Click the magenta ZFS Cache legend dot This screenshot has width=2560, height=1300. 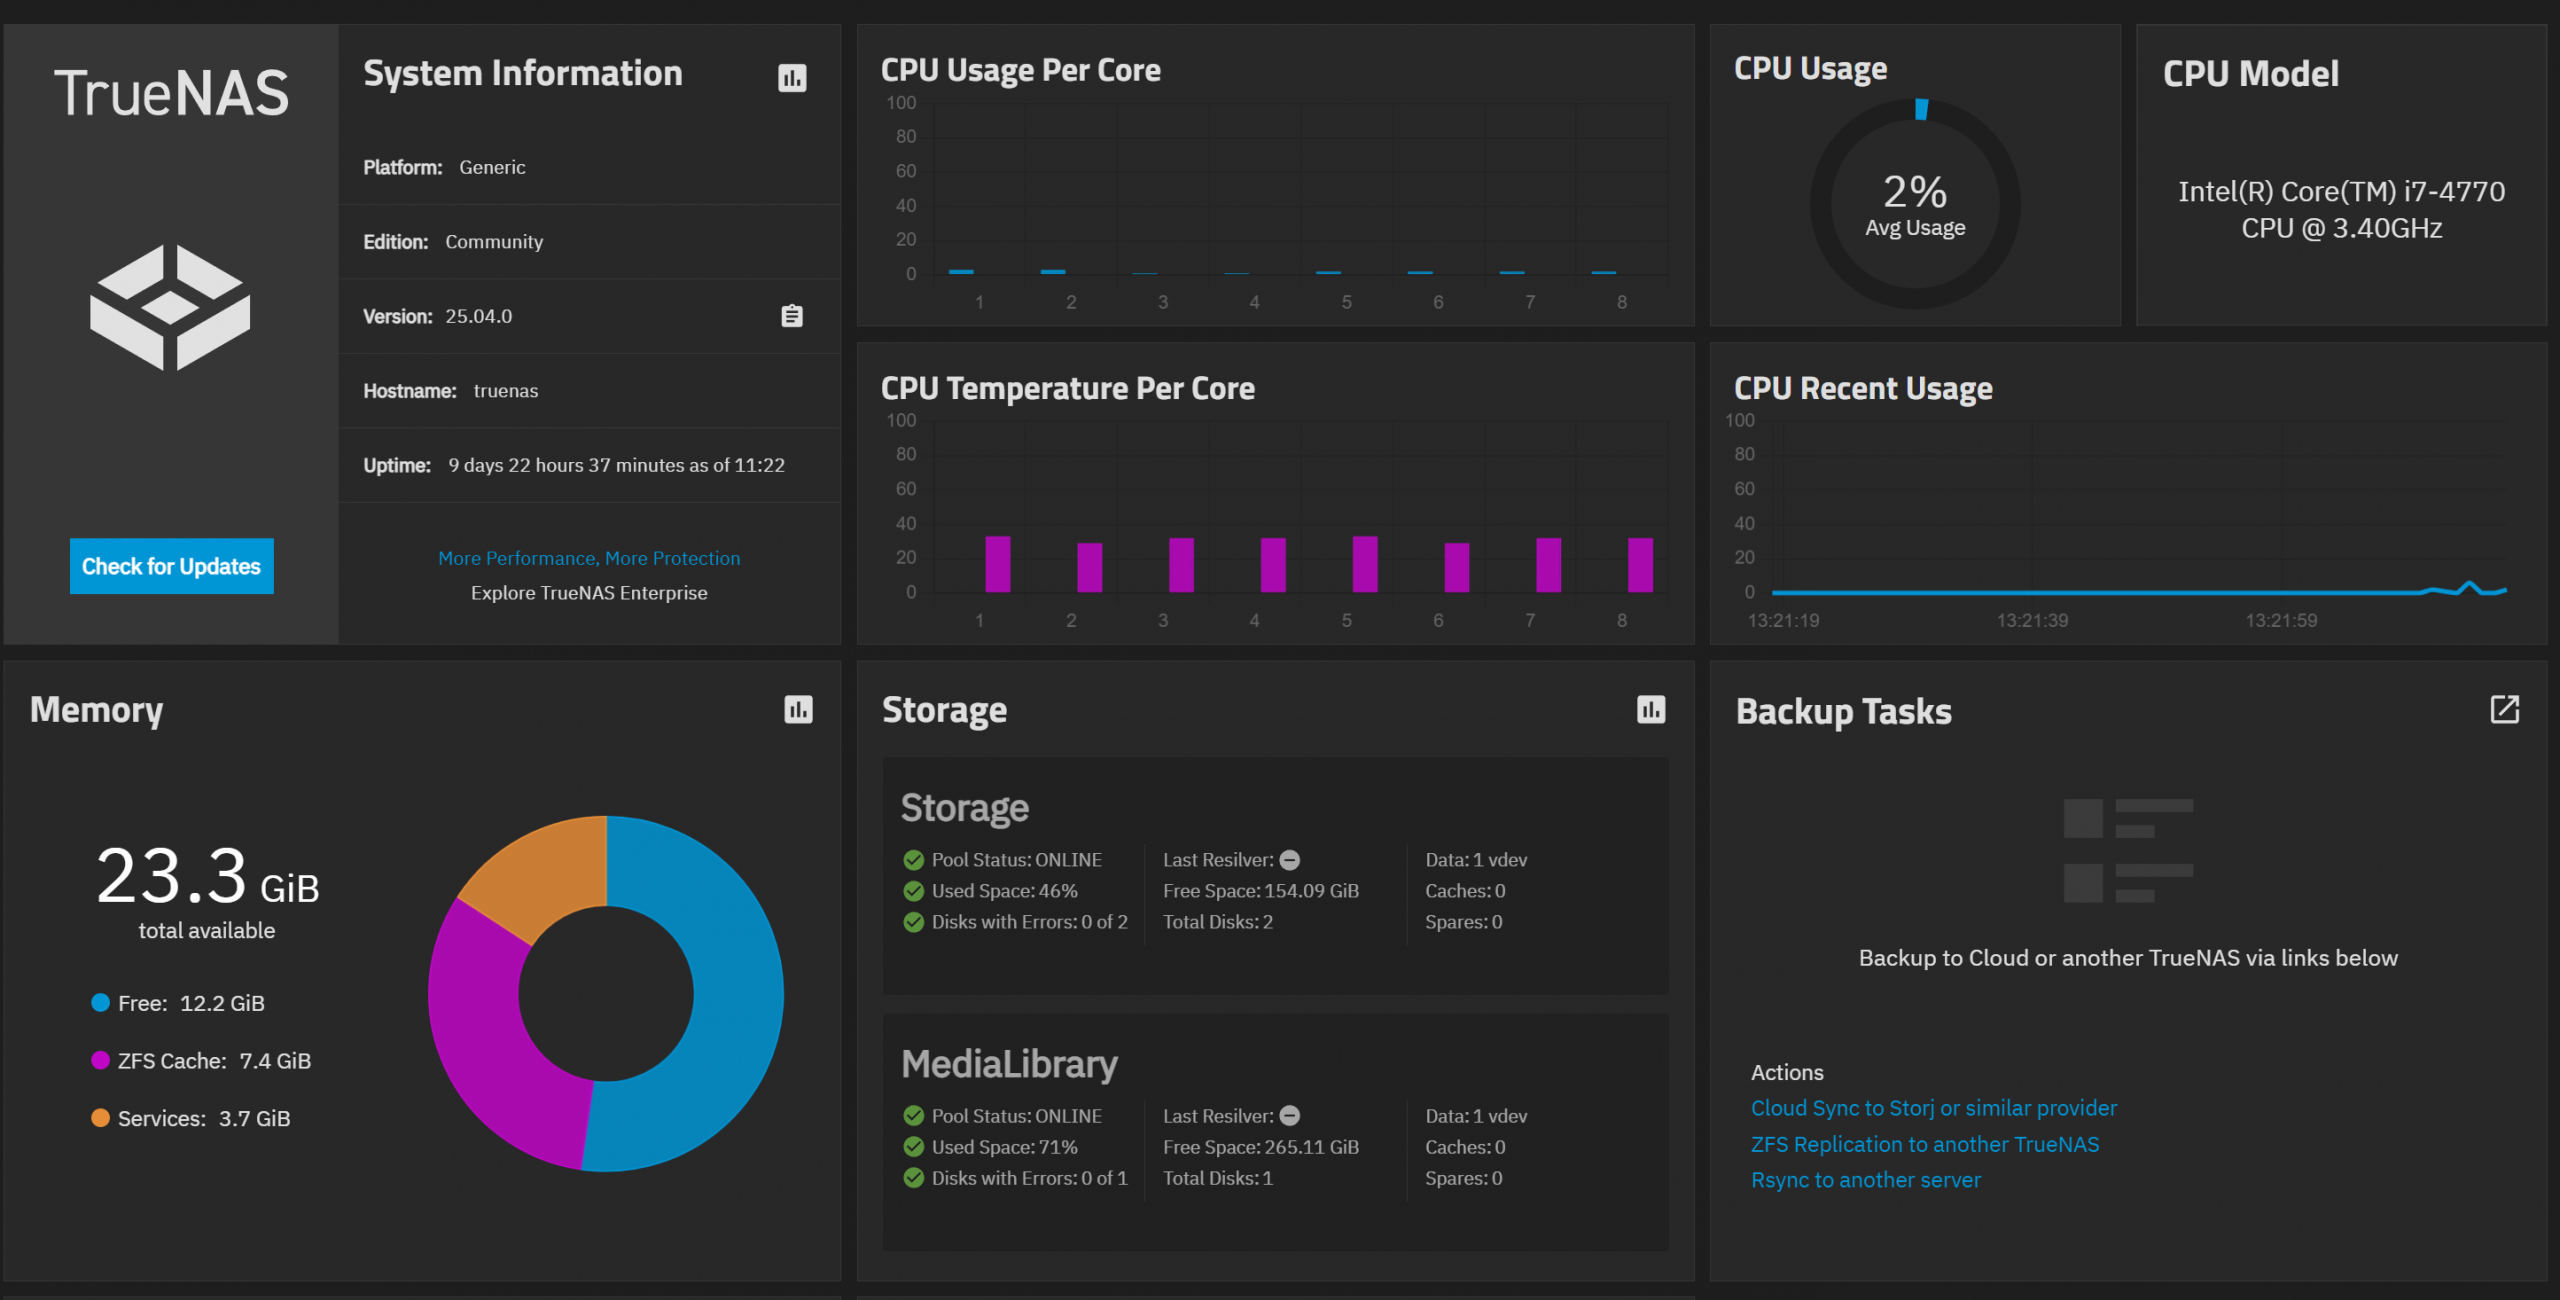click(100, 1061)
